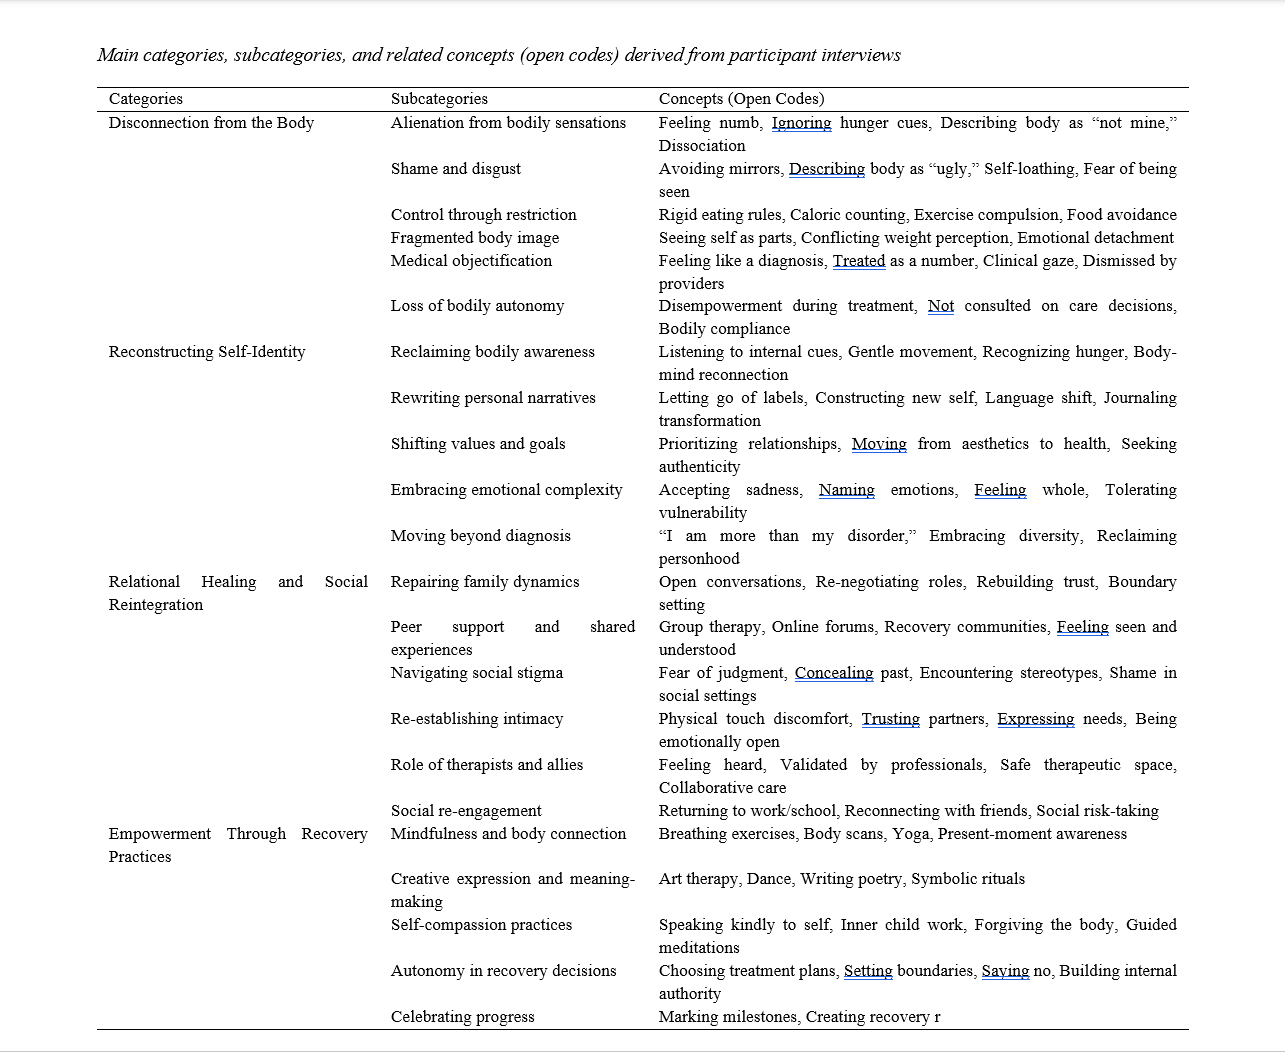Click the underlined word "Expressing" before needs
1285x1052 pixels.
[x=1035, y=719]
